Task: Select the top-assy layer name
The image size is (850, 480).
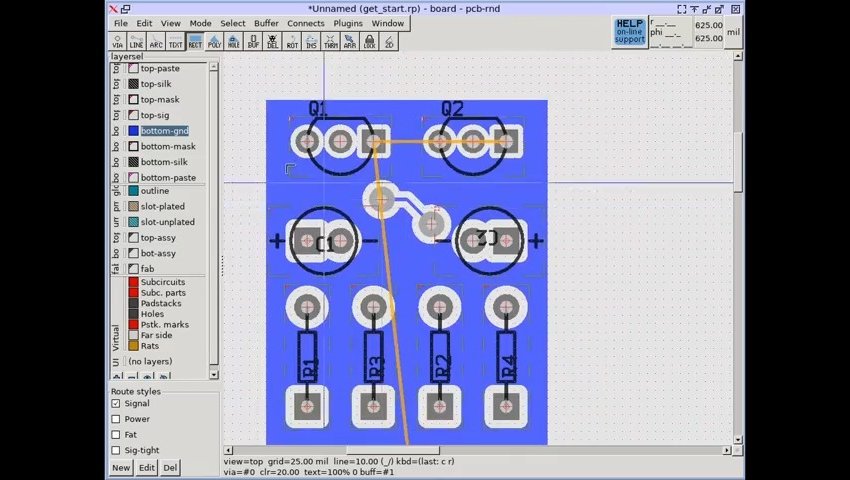Action: coord(158,238)
